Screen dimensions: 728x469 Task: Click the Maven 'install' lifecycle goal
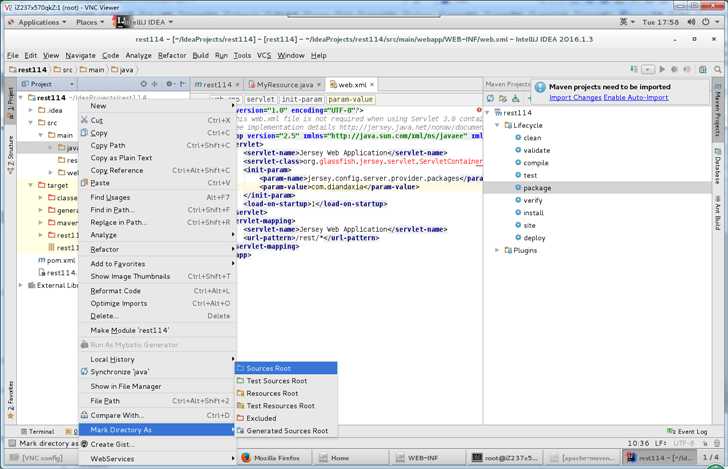pyautogui.click(x=533, y=213)
